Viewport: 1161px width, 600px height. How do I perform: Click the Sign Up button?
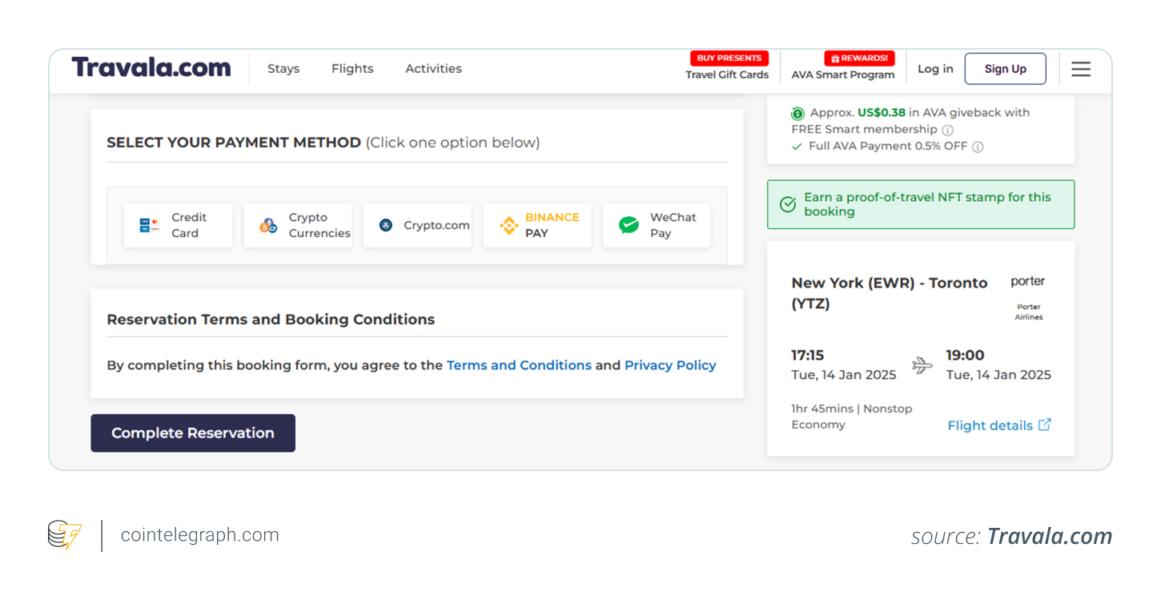coord(1006,69)
